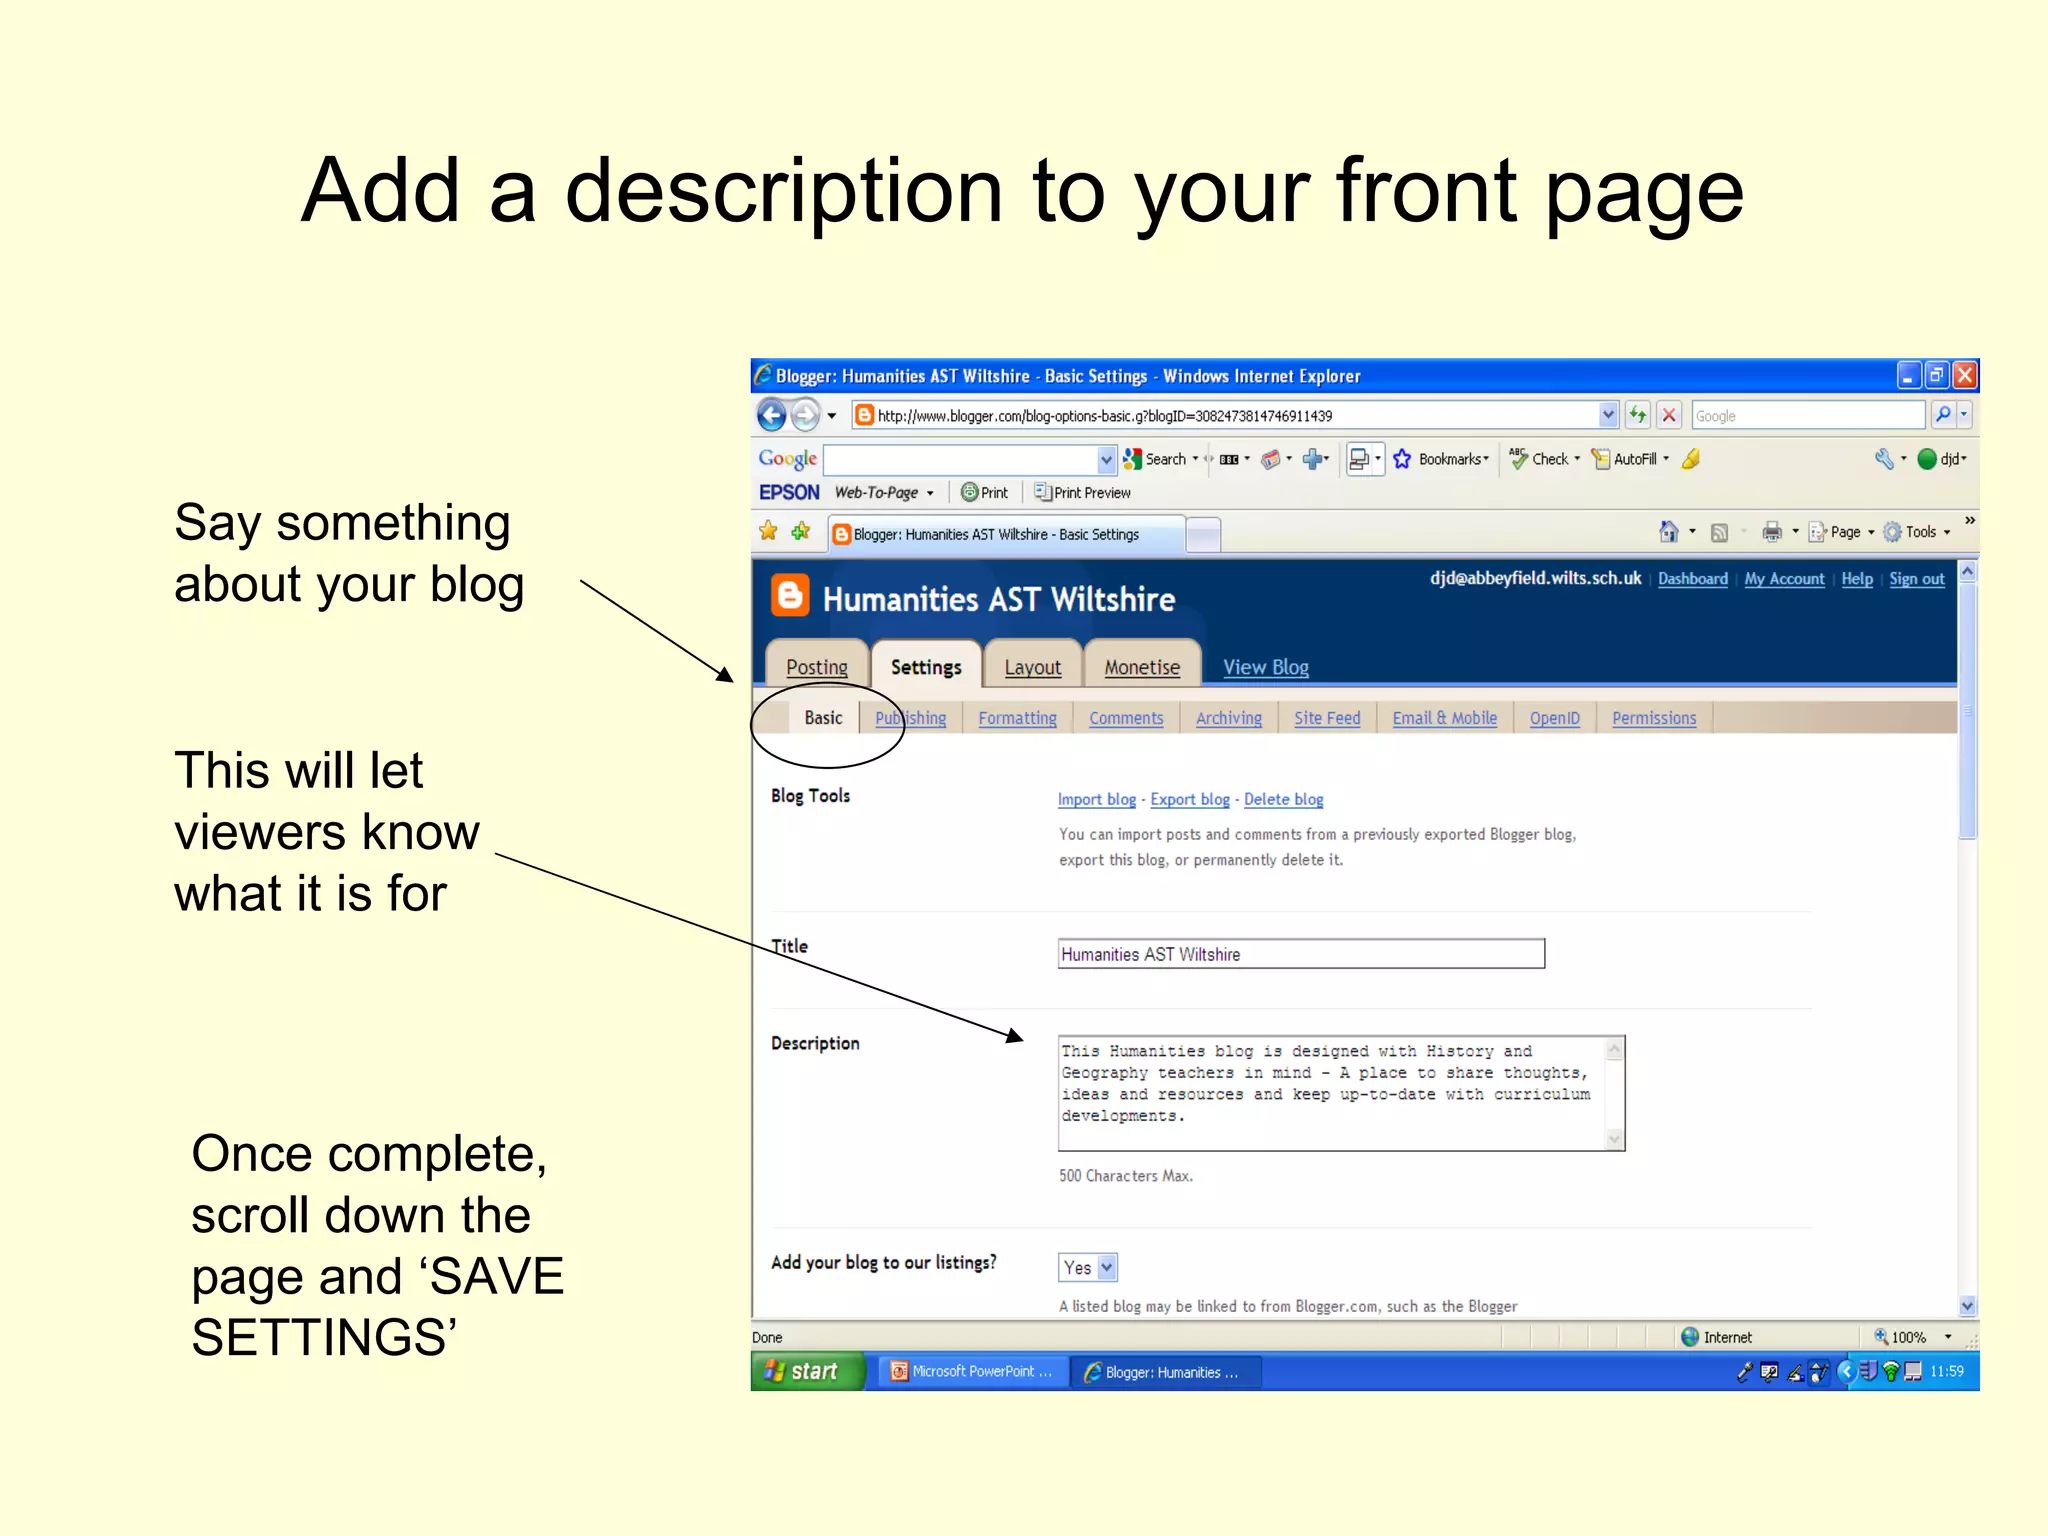Open the Site Feed sub-tab
This screenshot has height=1536, width=2048.
click(x=1327, y=718)
